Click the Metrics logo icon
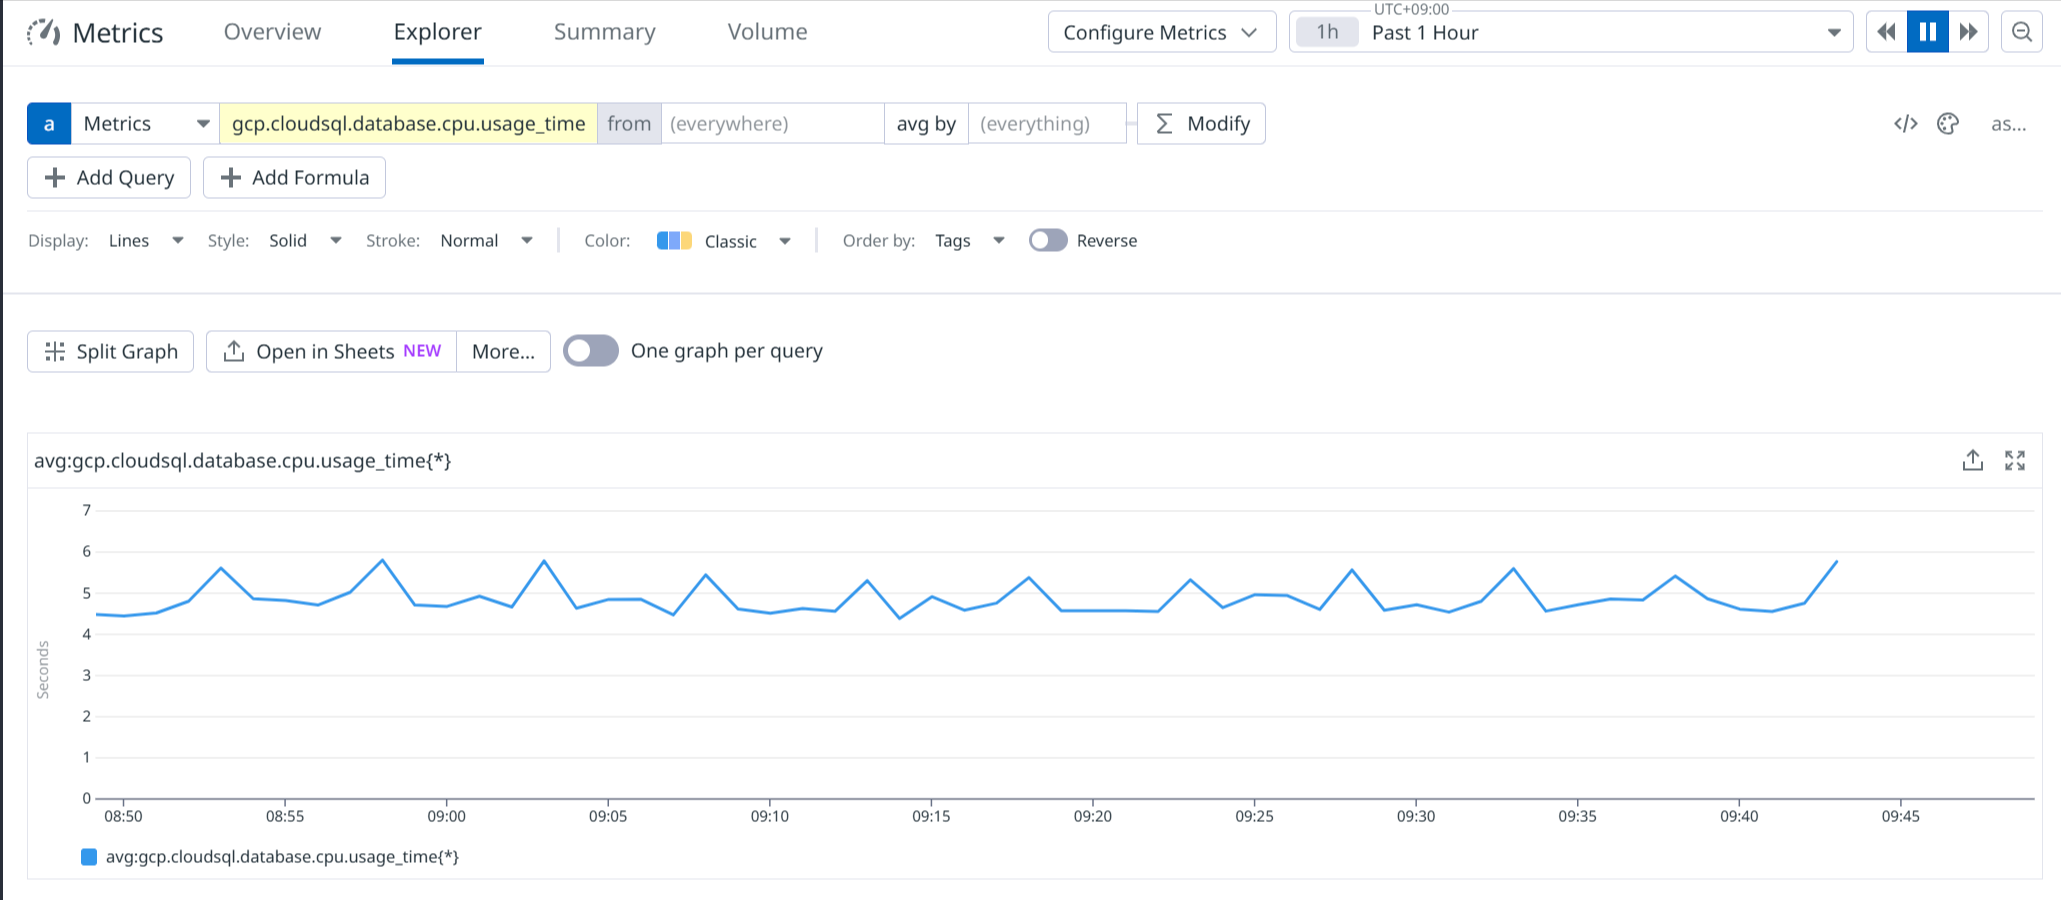This screenshot has height=900, width=2061. click(x=43, y=32)
